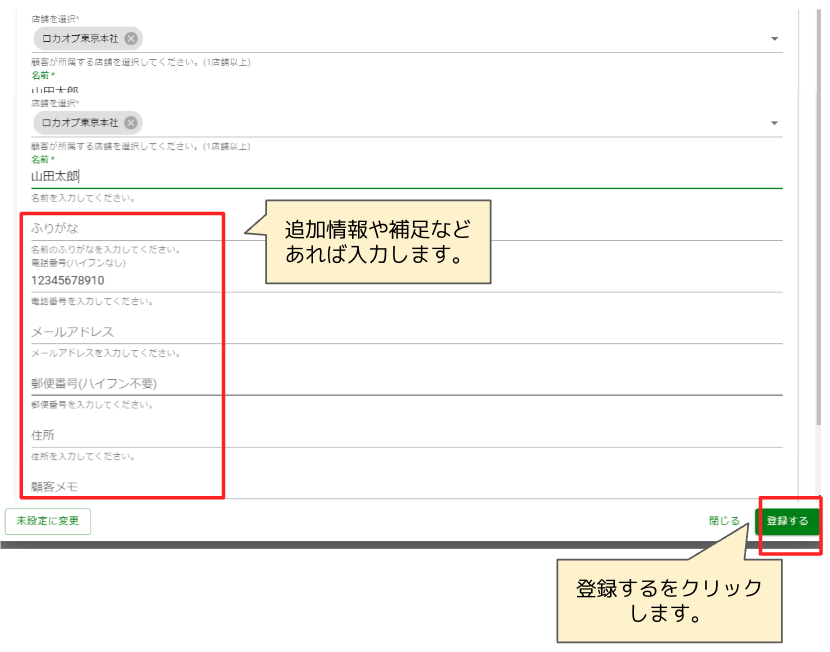
Task: Open the upper 店舗を選択 dropdown arrow
Action: 774,39
